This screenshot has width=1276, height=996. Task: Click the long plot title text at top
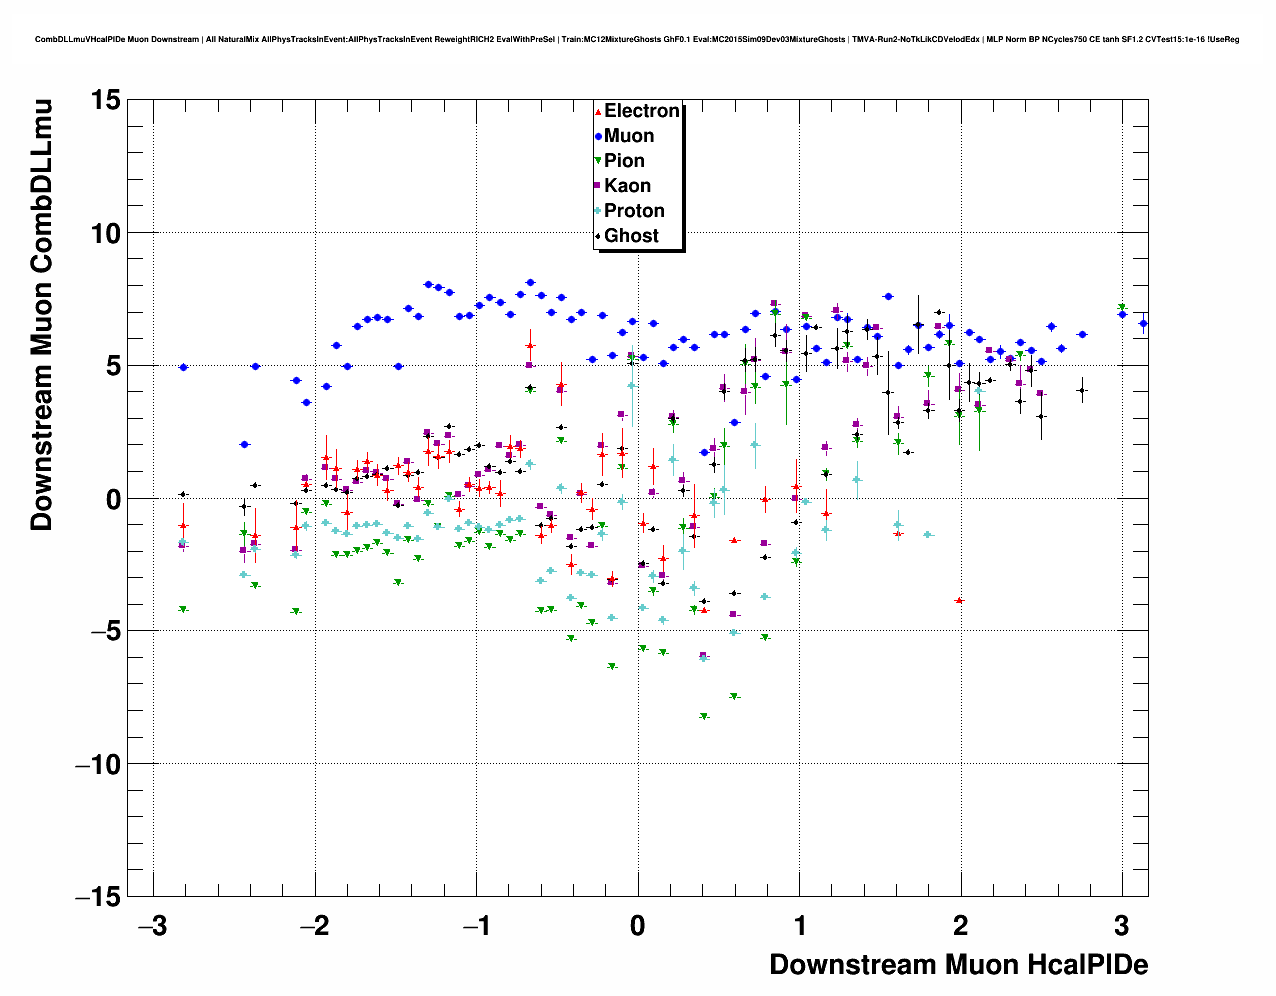(637, 40)
